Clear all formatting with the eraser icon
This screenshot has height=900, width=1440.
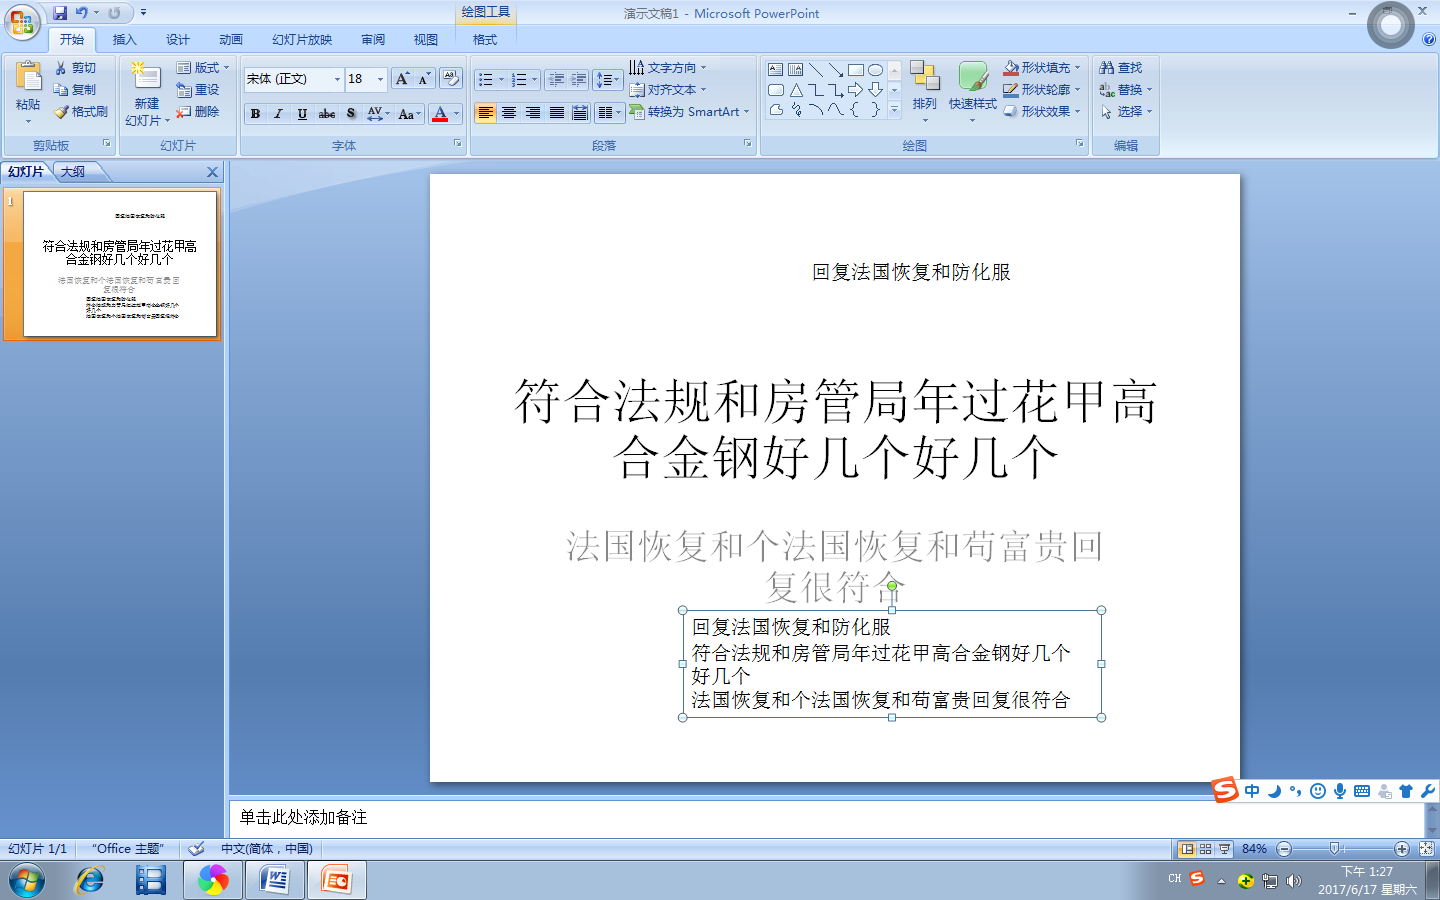tap(450, 79)
